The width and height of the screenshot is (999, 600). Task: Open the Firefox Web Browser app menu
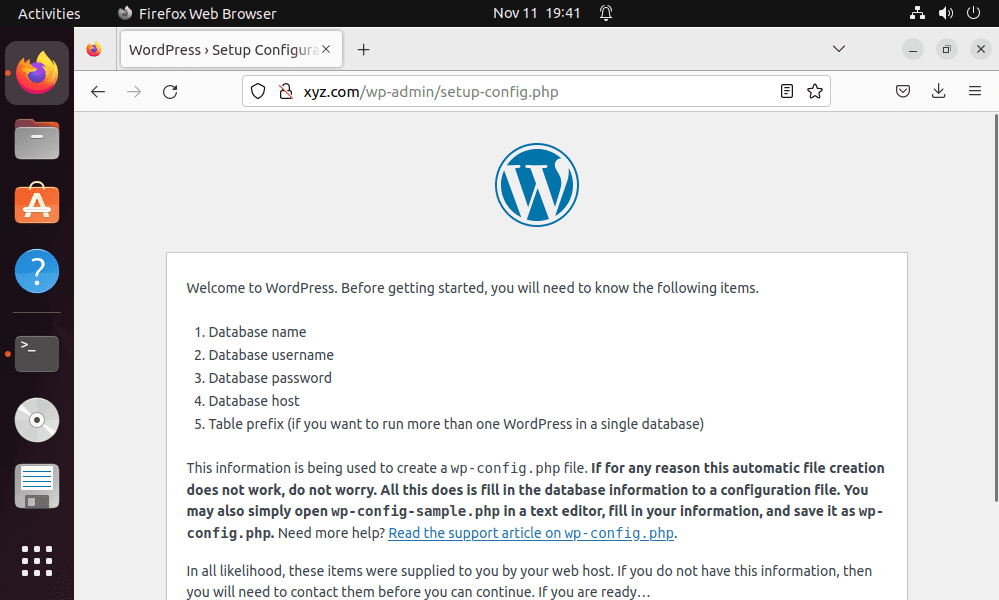point(197,13)
